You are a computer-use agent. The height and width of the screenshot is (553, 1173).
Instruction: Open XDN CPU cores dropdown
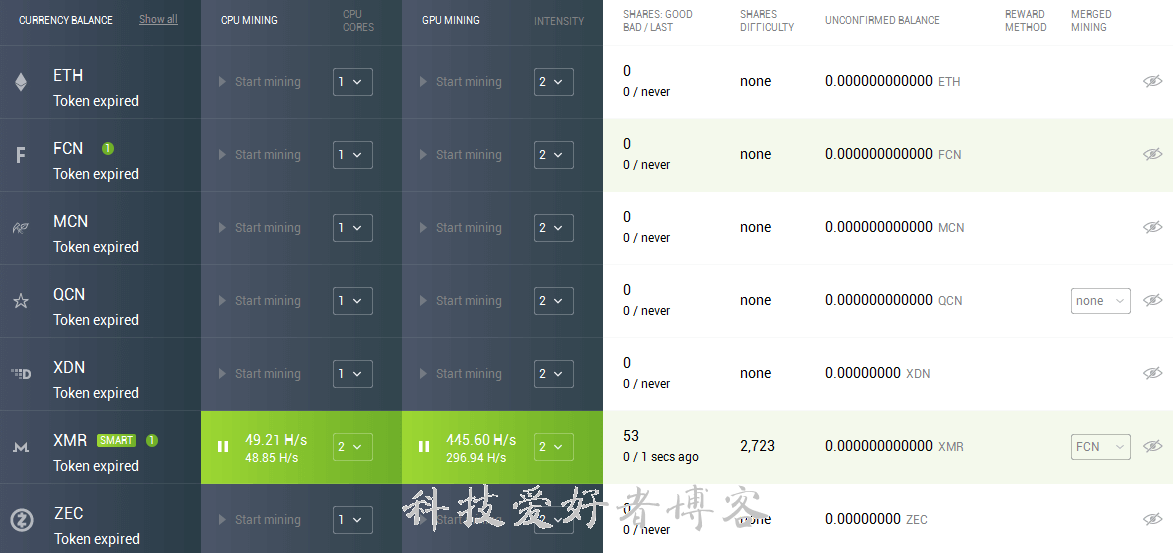point(353,373)
